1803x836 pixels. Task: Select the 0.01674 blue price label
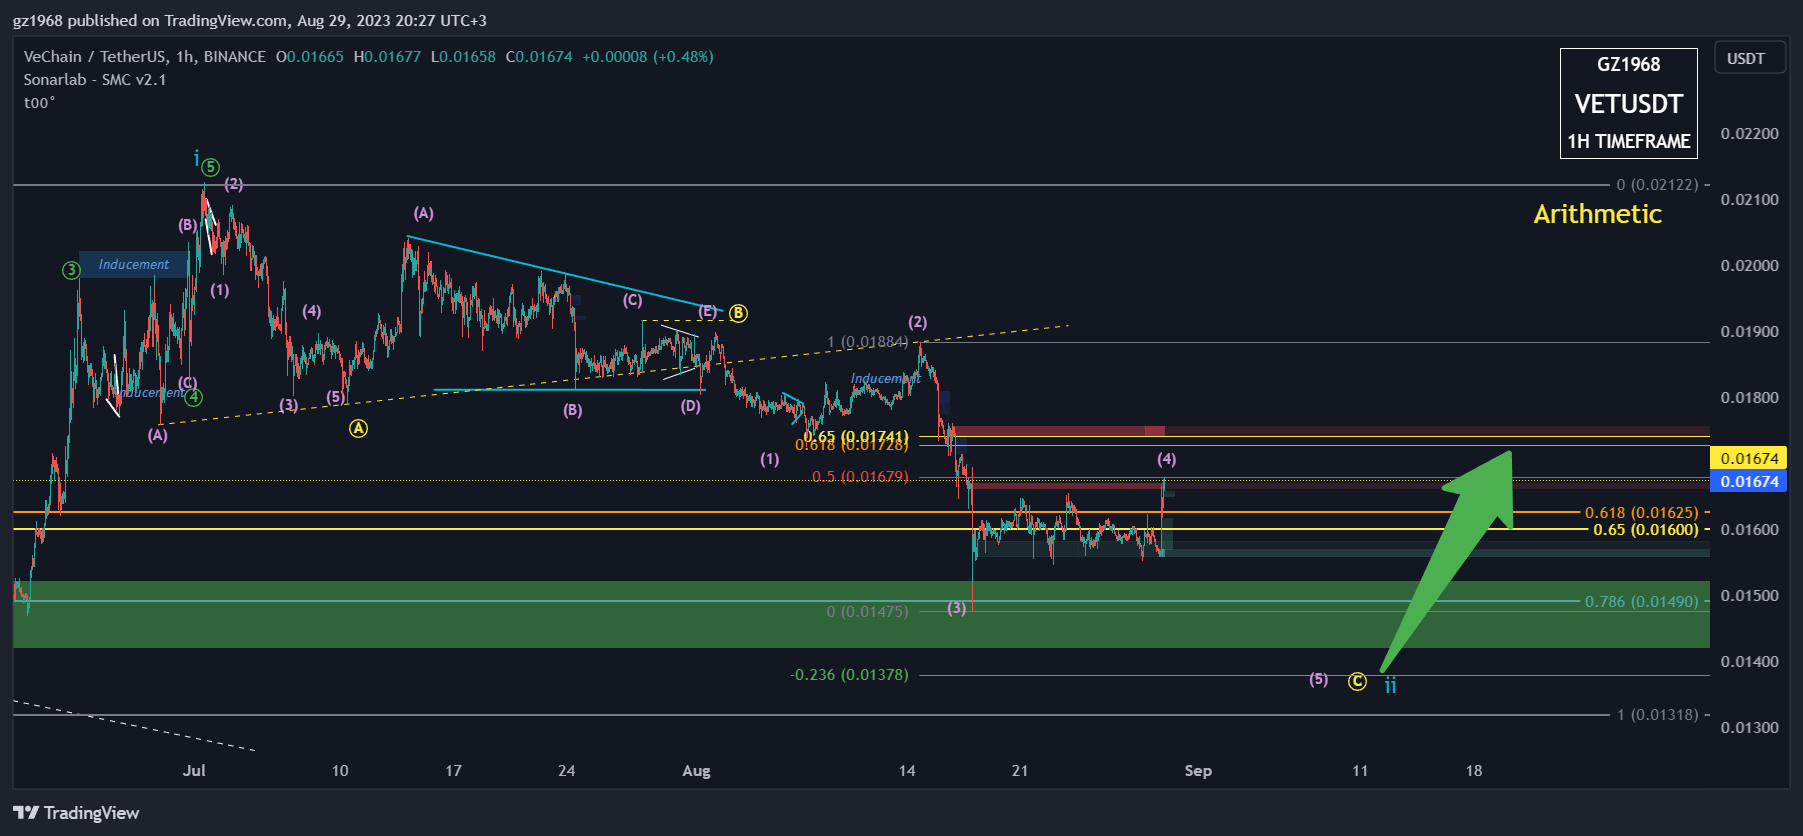coord(1749,482)
